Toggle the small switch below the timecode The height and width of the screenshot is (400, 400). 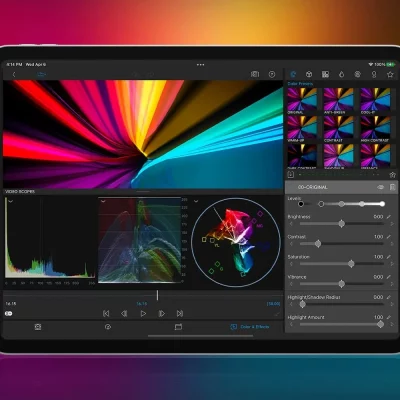pyautogui.click(x=9, y=313)
